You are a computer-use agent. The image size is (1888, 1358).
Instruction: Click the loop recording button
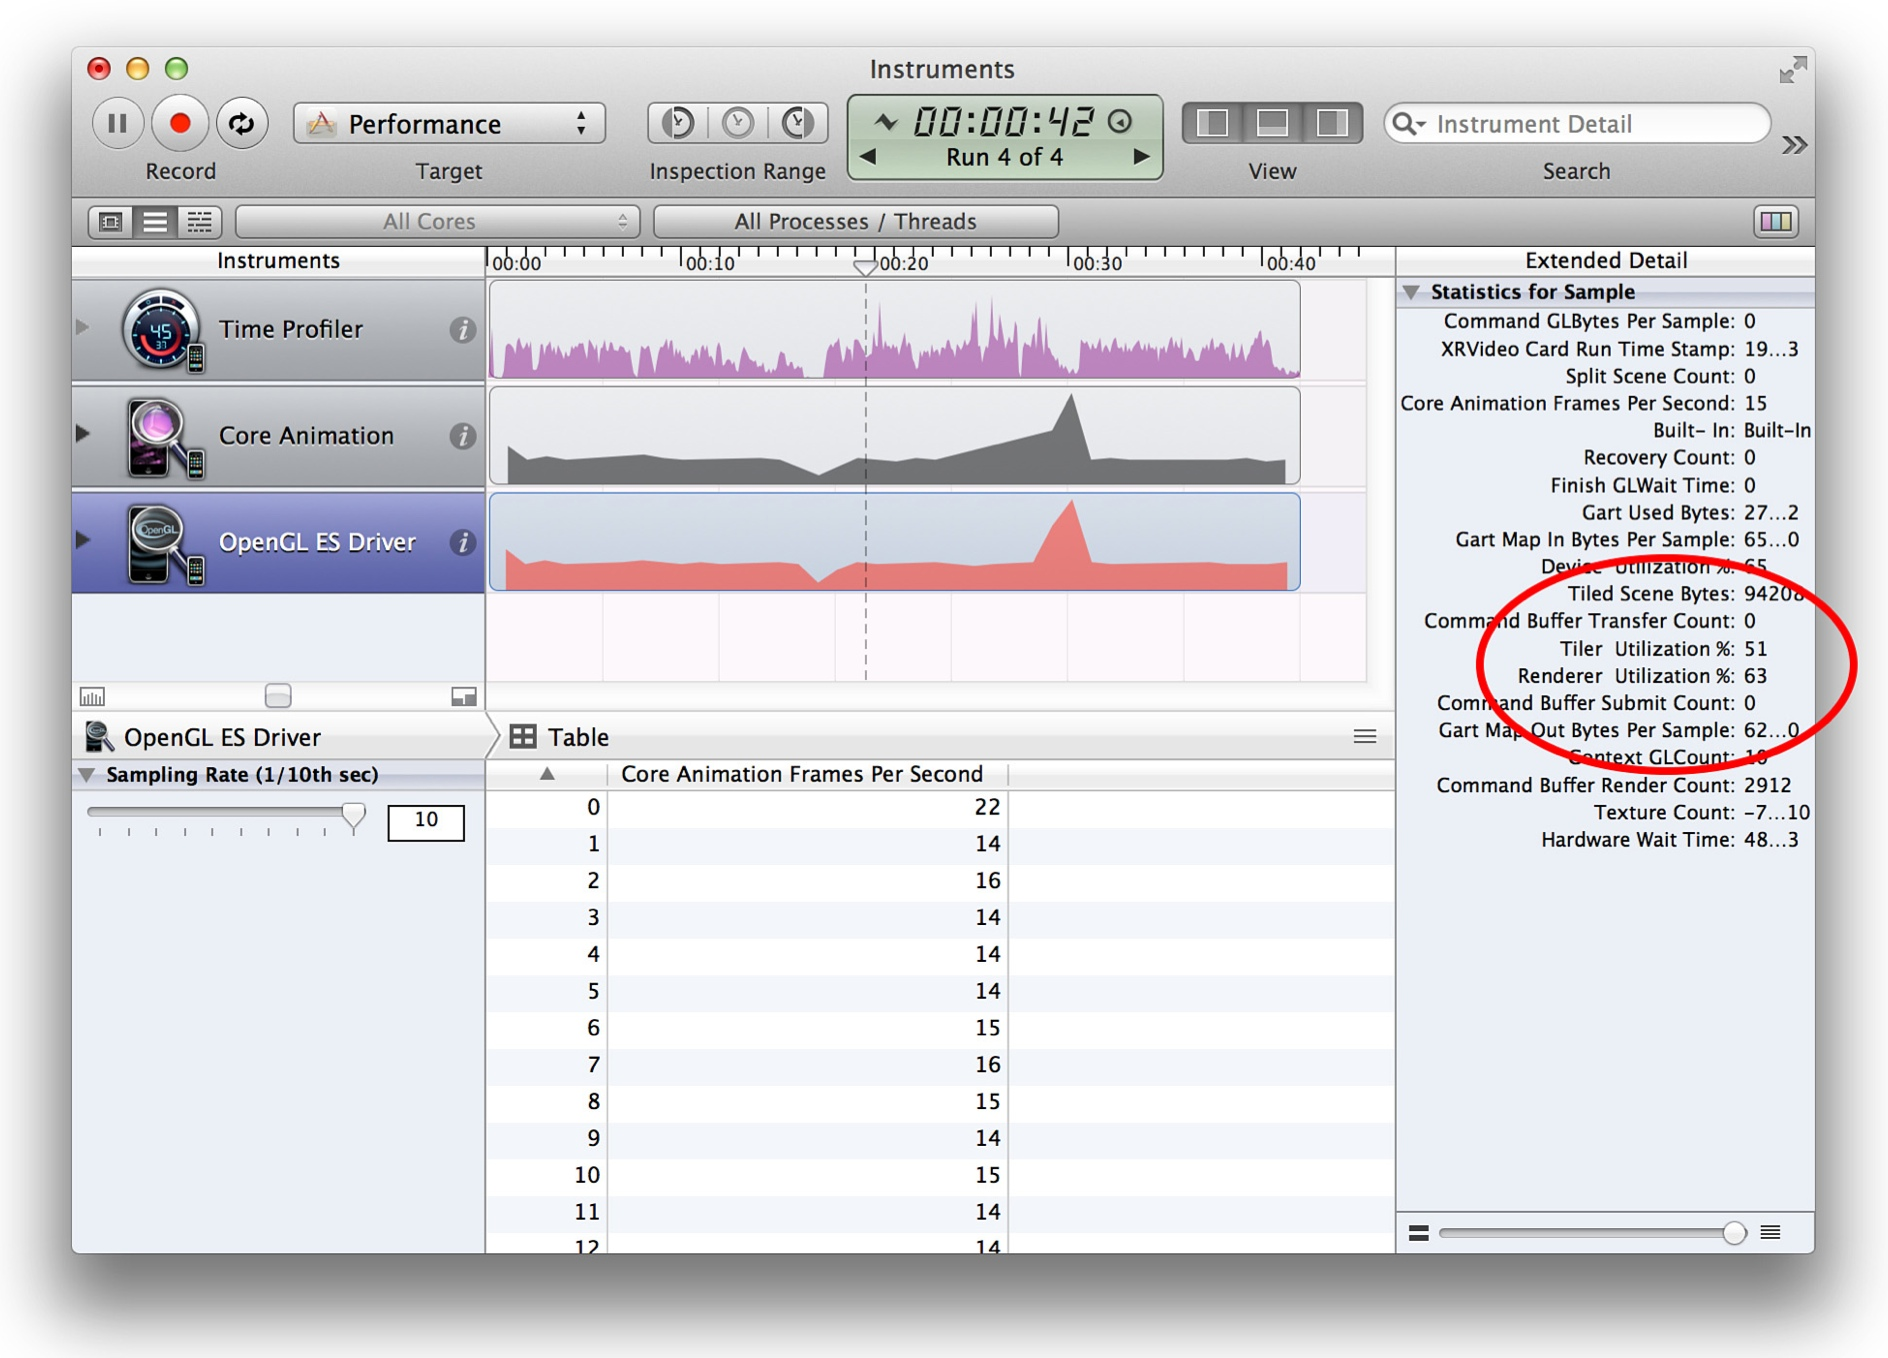(x=241, y=123)
